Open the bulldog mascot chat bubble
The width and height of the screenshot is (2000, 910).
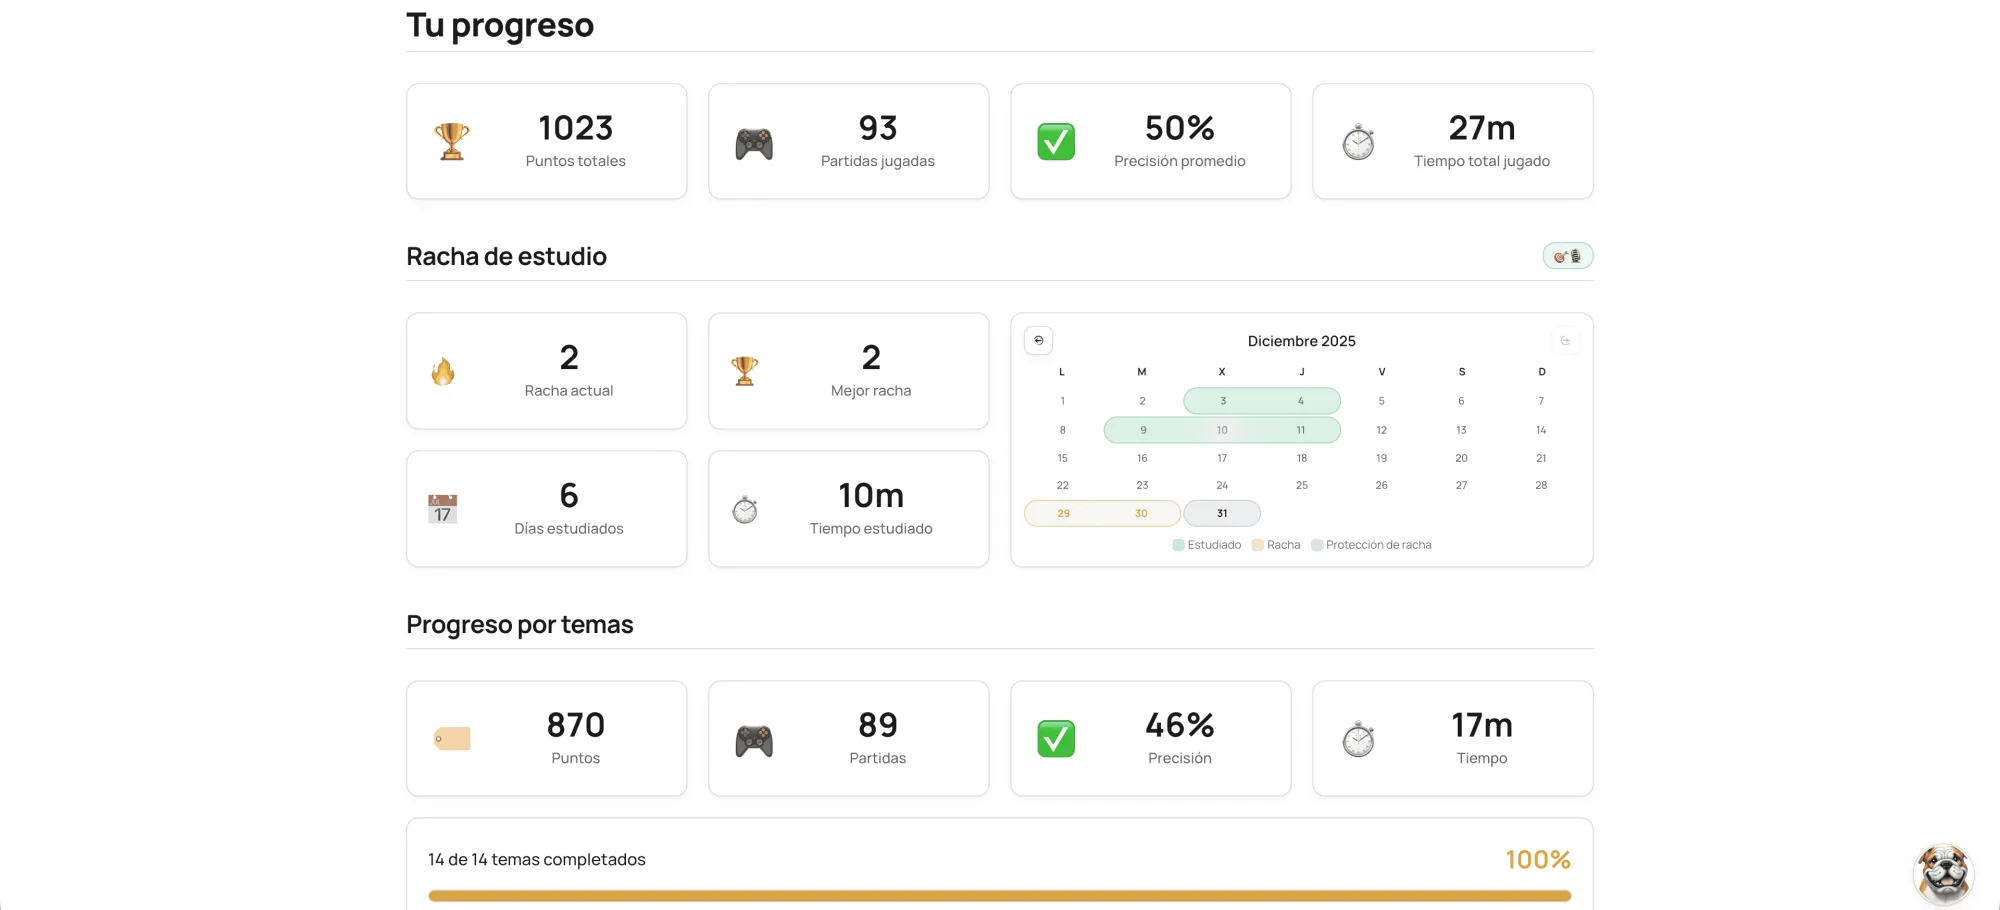(x=1943, y=873)
